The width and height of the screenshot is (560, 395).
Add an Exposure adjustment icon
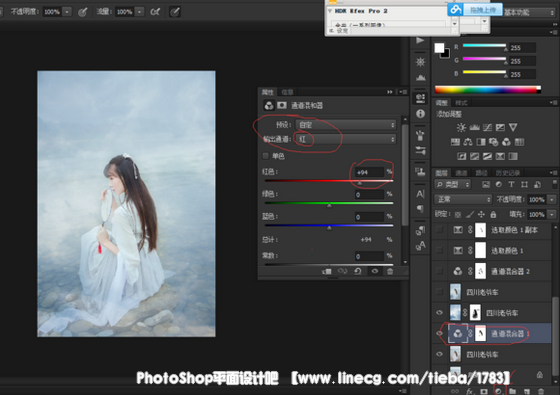500,128
